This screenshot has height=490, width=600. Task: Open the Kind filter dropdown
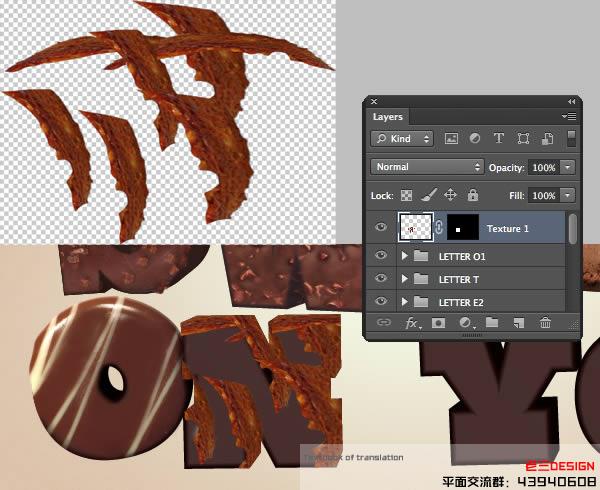click(402, 139)
